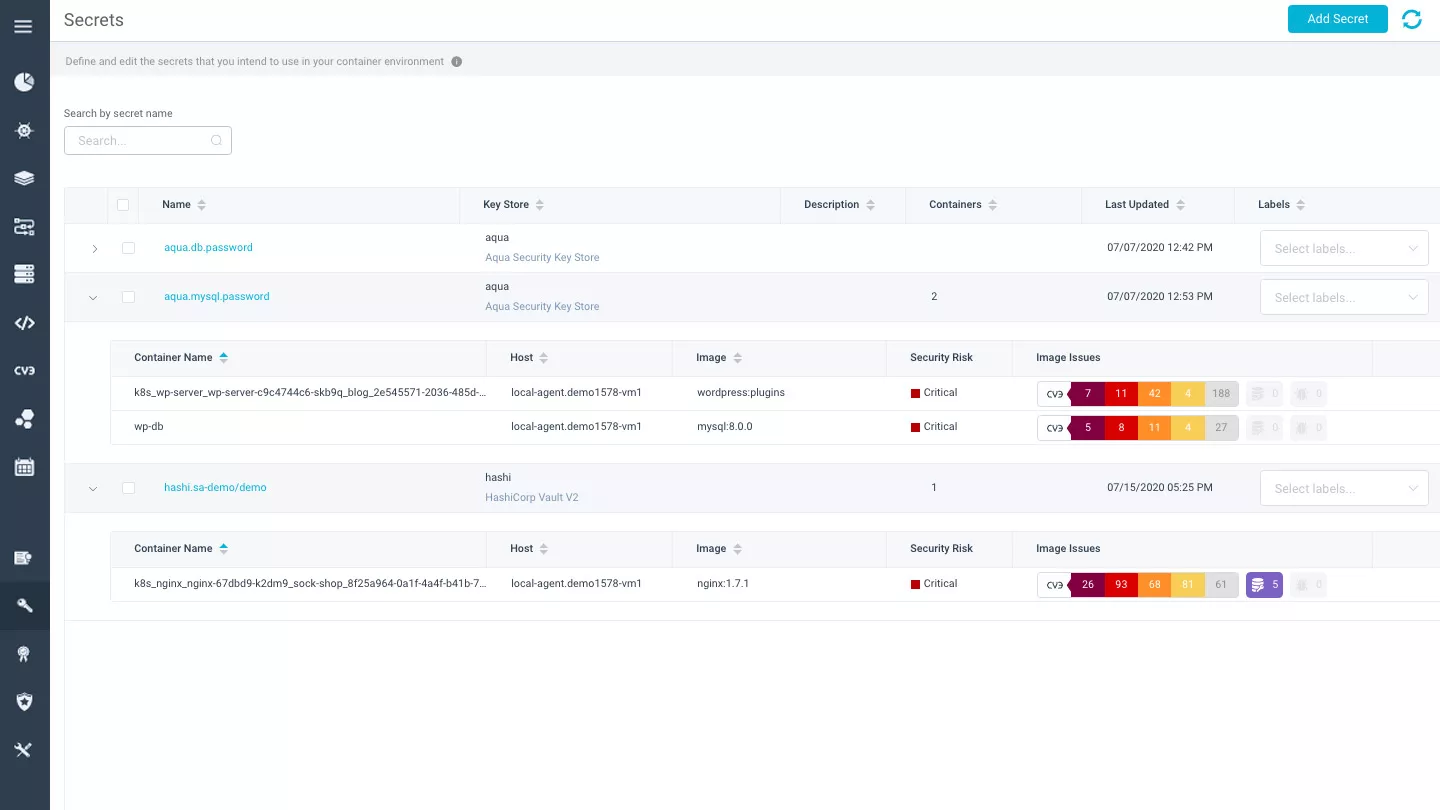Click the 07/15/2020 05:25 PM timestamp

1160,488
